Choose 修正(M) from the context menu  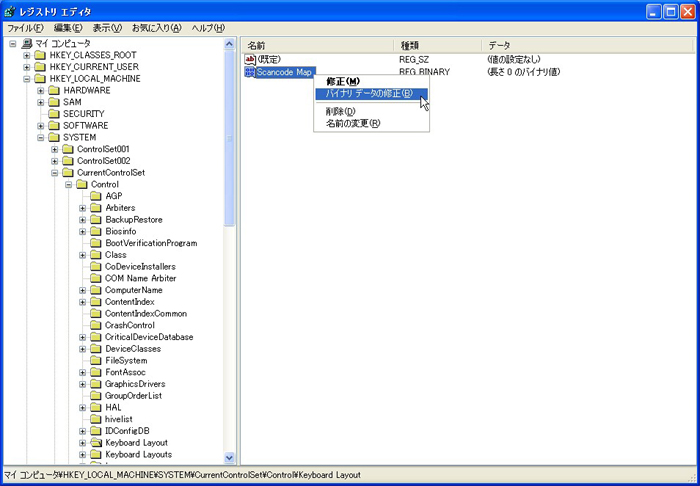tap(371, 82)
